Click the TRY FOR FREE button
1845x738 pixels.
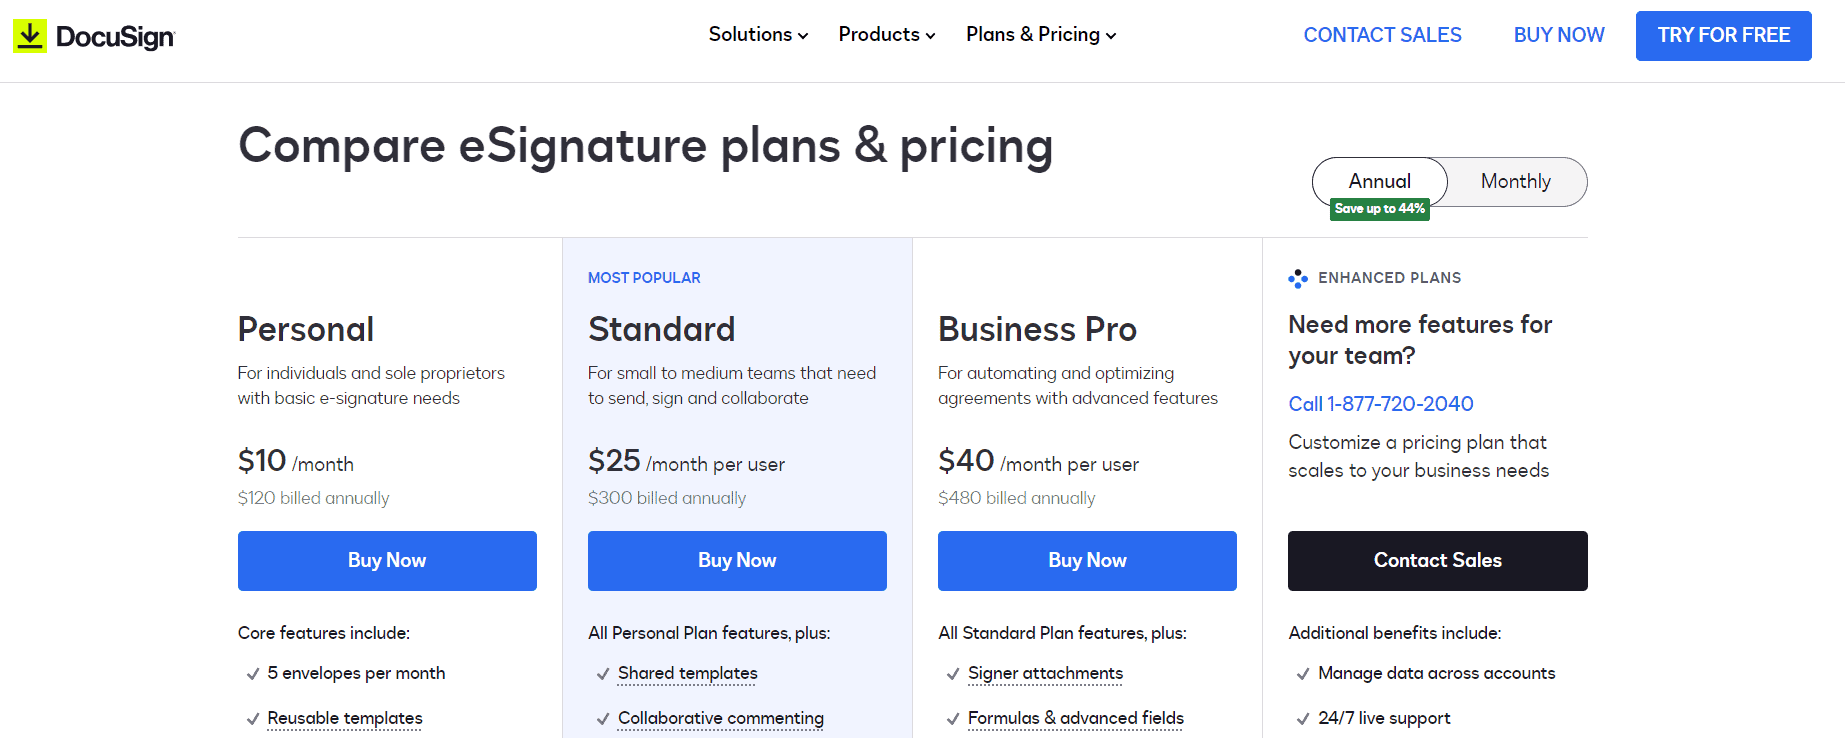coord(1723,35)
